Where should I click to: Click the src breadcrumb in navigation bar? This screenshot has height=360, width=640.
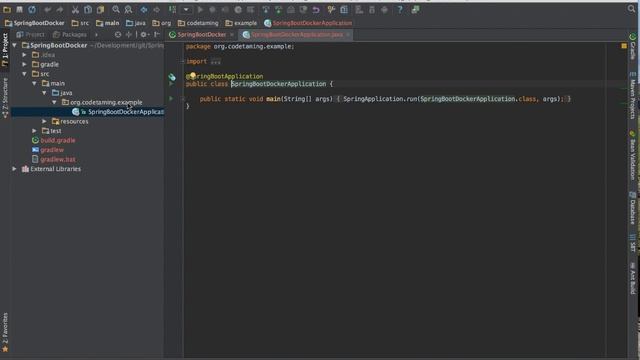coord(80,23)
